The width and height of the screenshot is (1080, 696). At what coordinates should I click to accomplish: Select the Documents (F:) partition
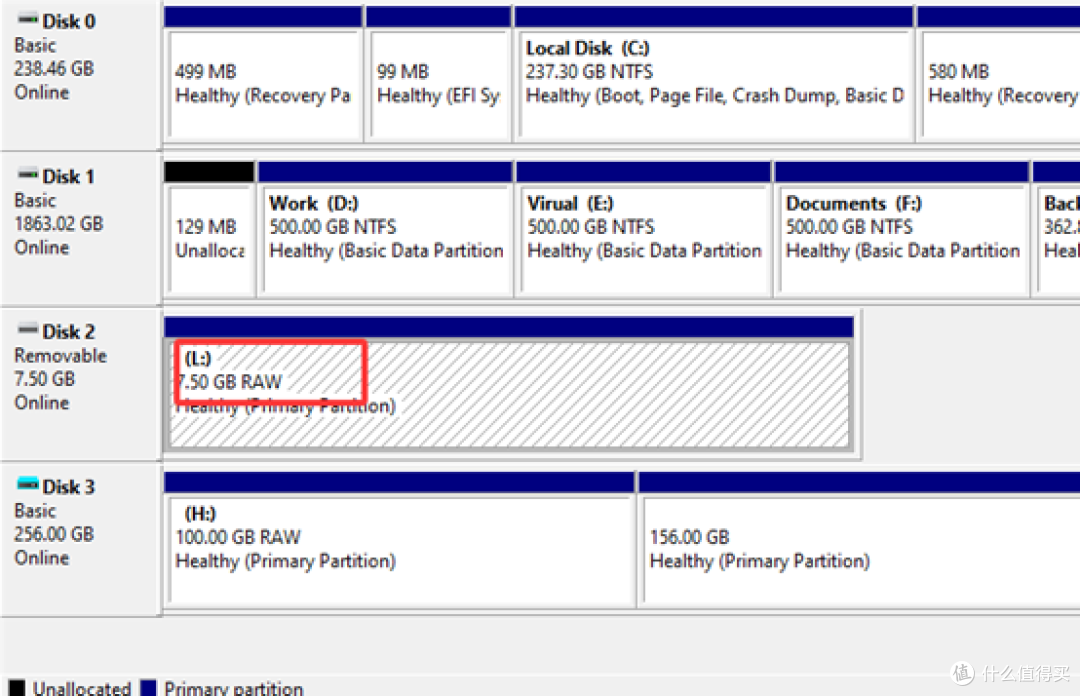[x=902, y=239]
